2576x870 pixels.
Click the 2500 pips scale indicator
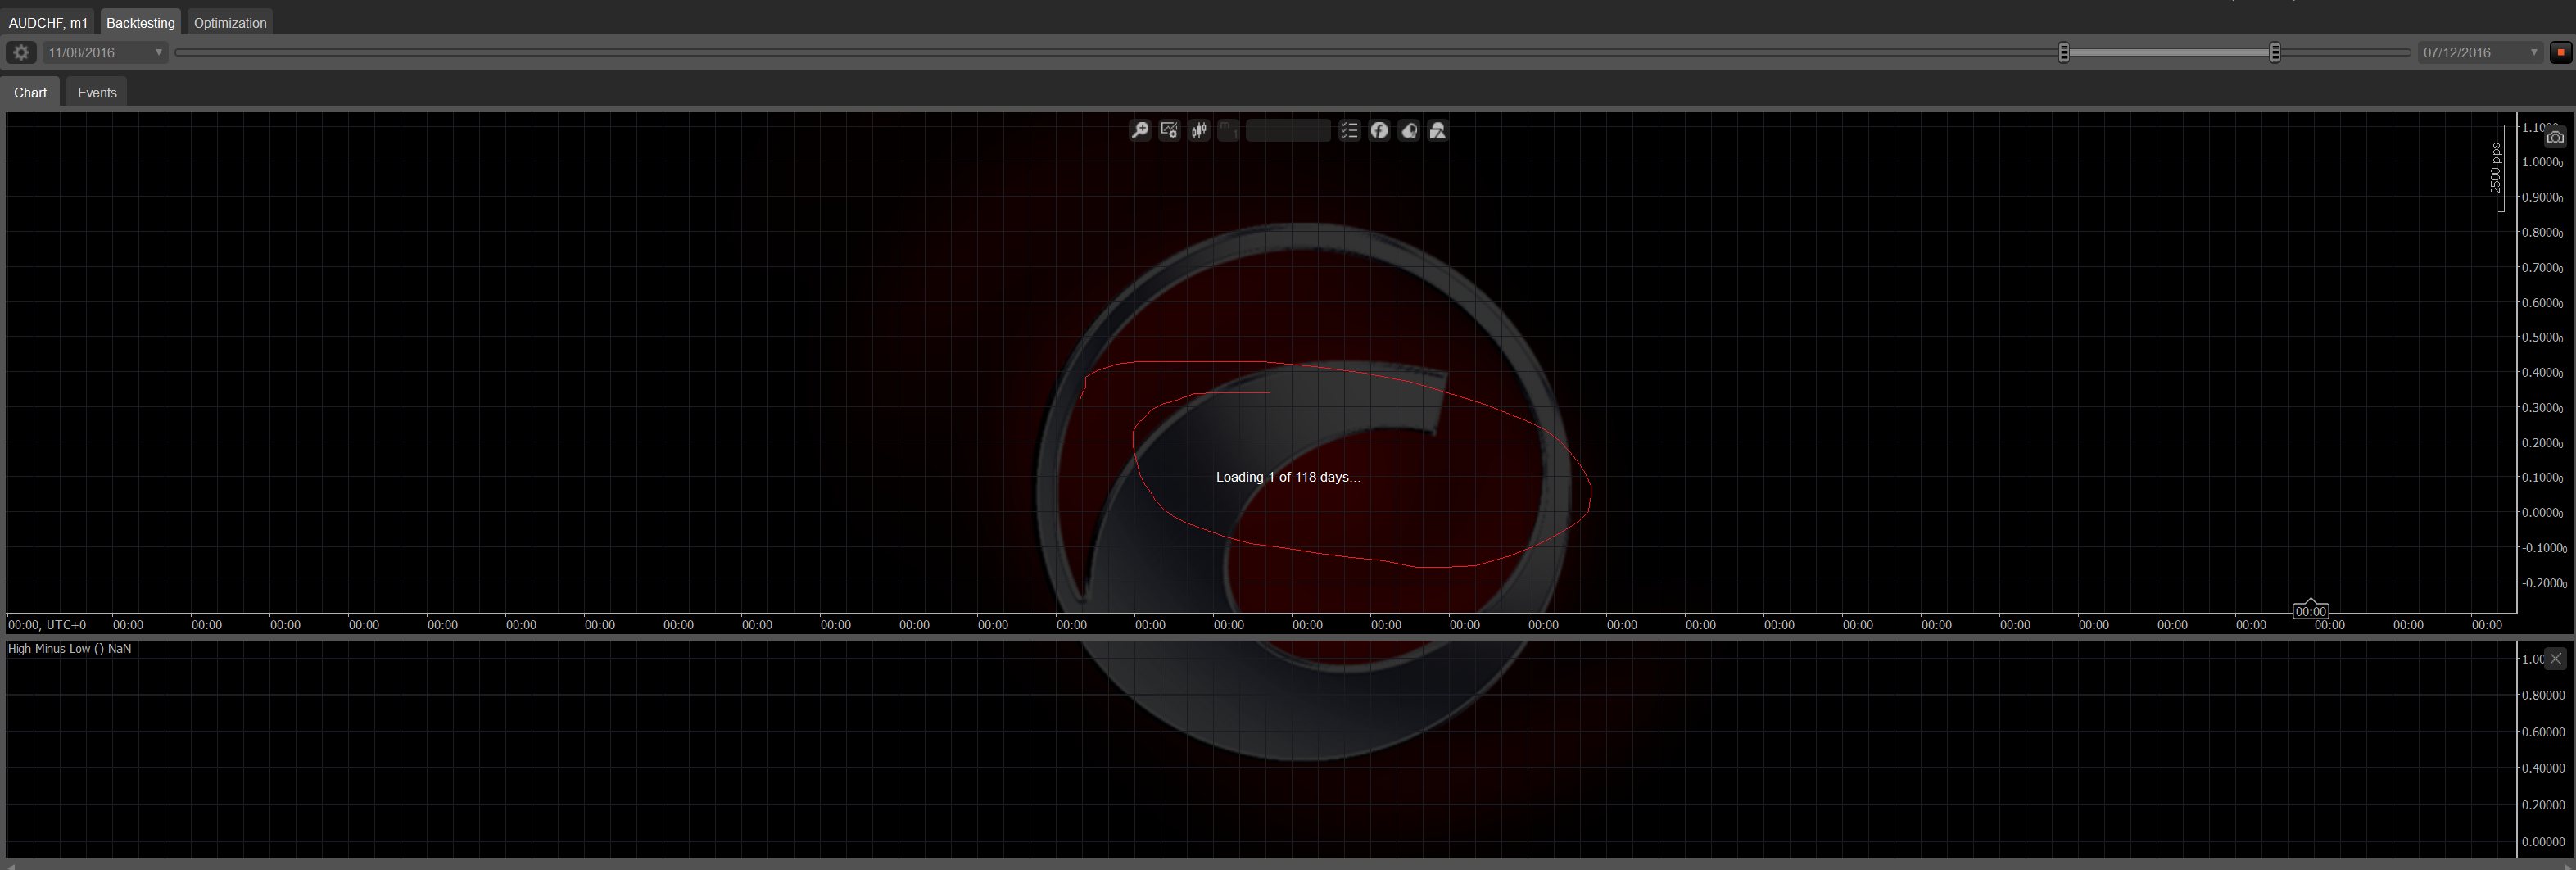pos(2496,168)
